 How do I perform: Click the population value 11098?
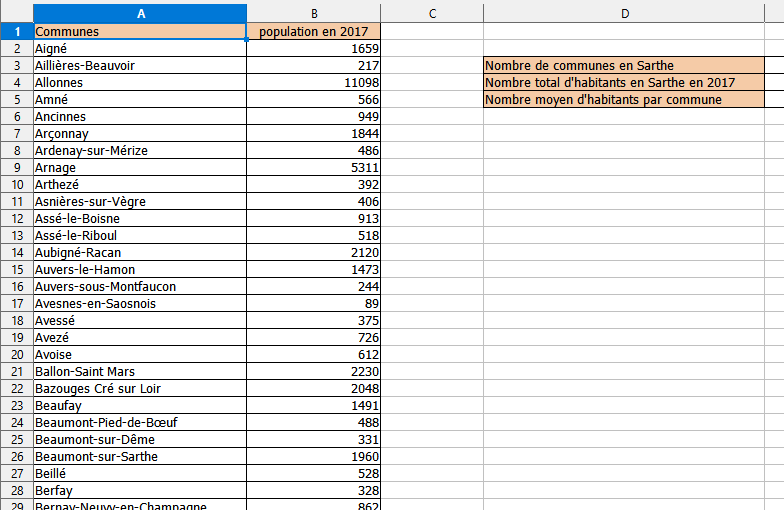click(314, 82)
